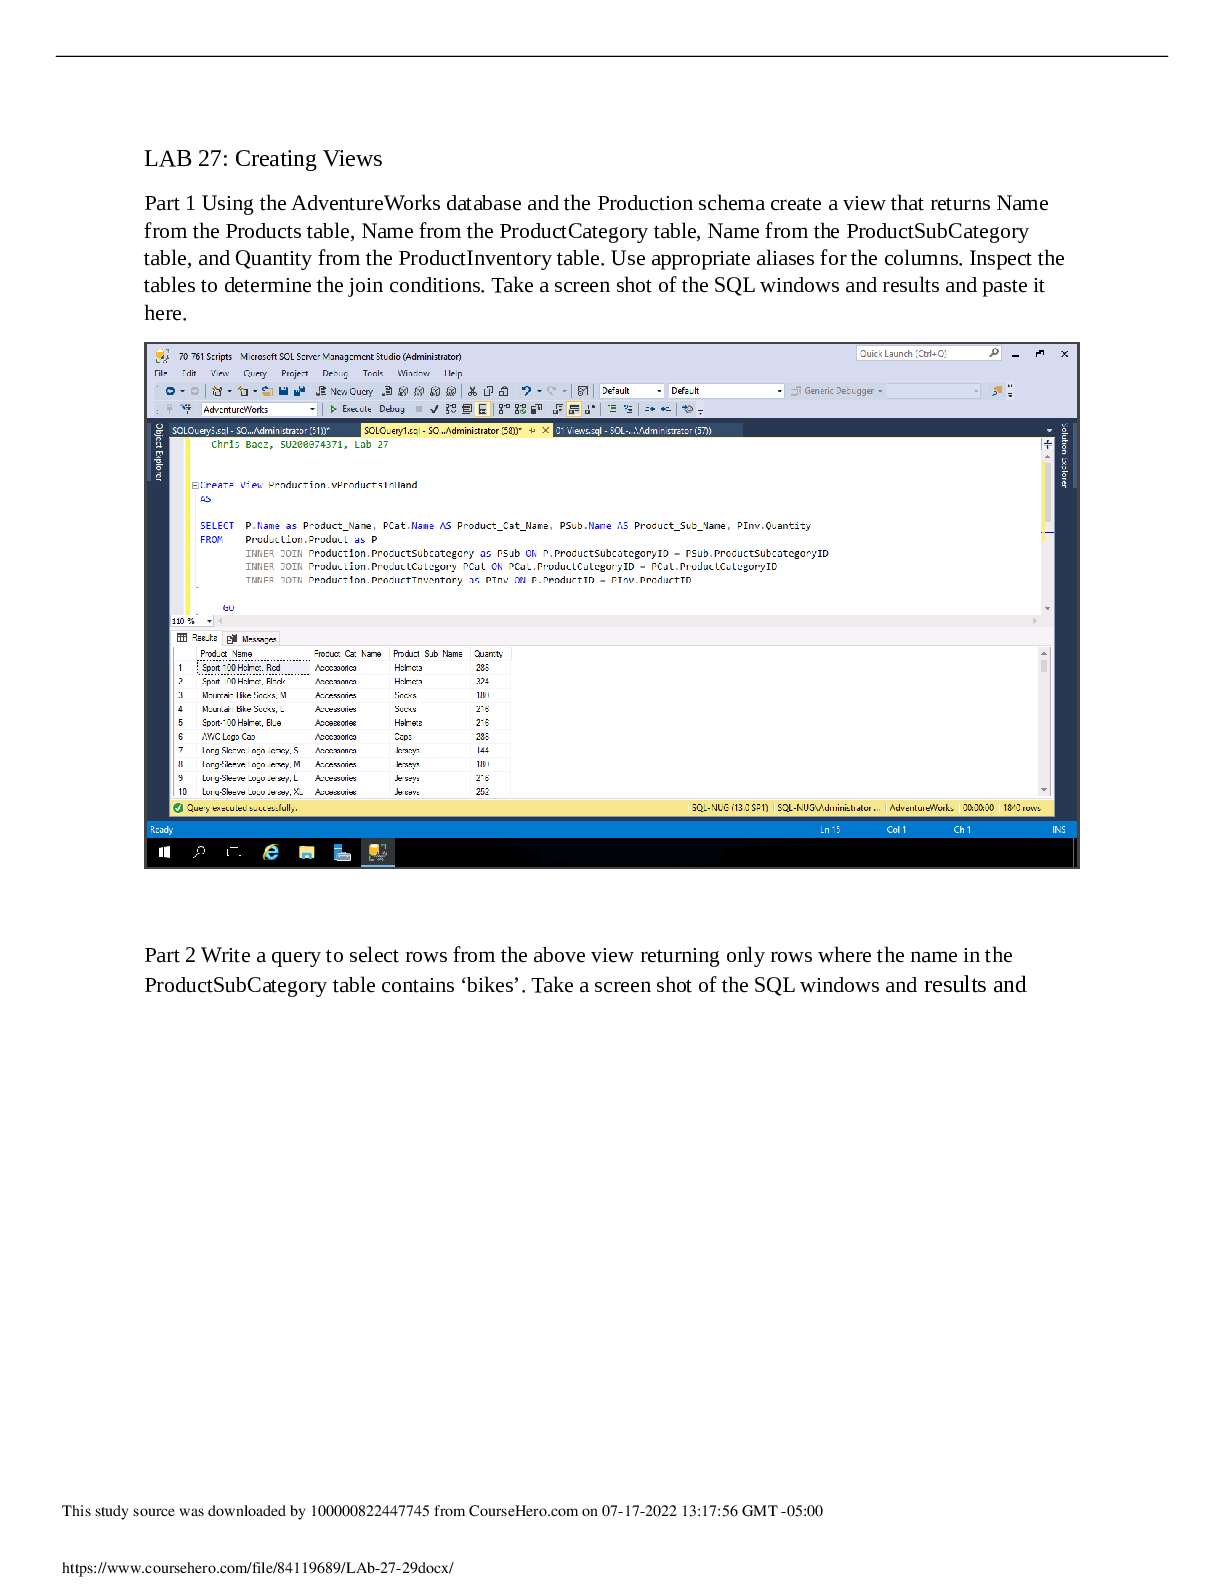Click the Open File folder icon
The height and width of the screenshot is (1584, 1224).
pyautogui.click(x=267, y=391)
